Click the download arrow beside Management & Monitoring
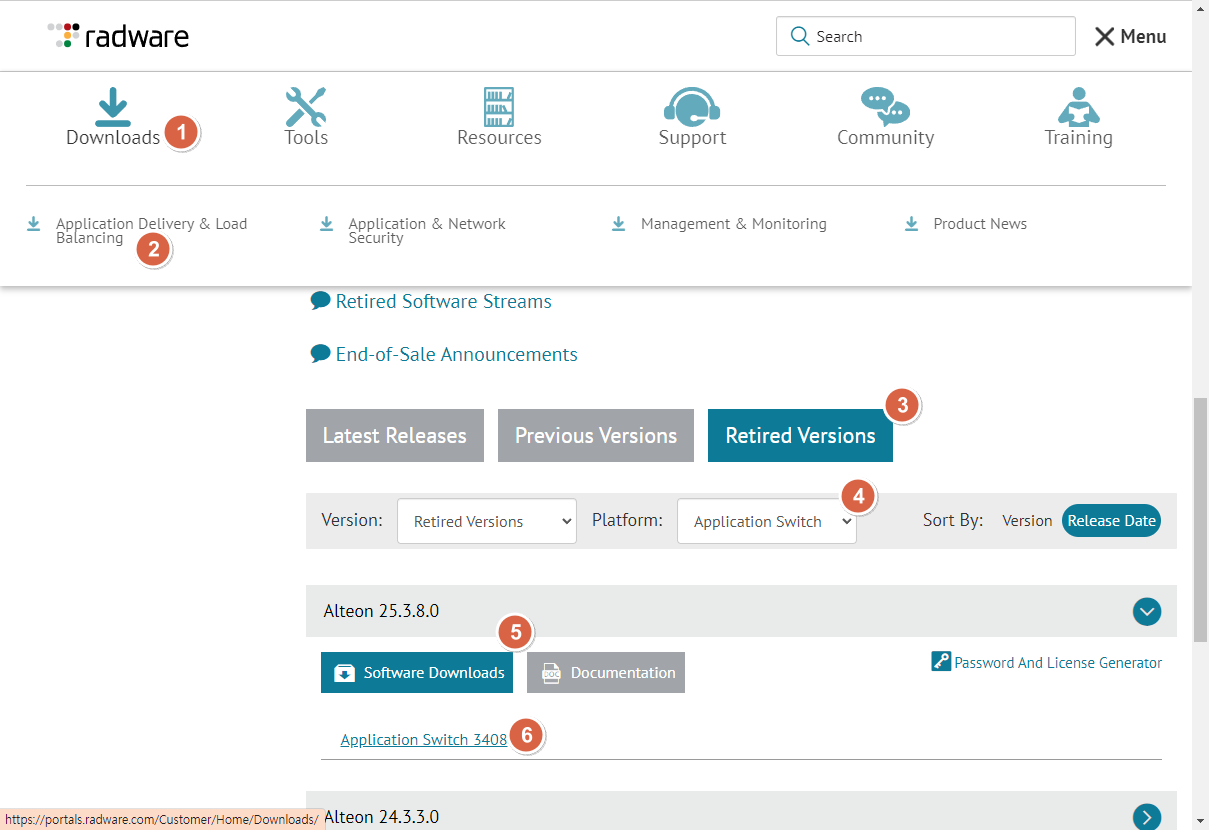 click(x=619, y=224)
